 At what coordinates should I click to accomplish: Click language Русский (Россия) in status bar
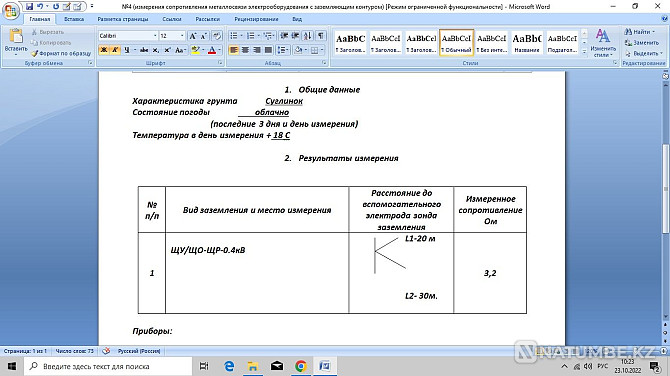click(139, 351)
